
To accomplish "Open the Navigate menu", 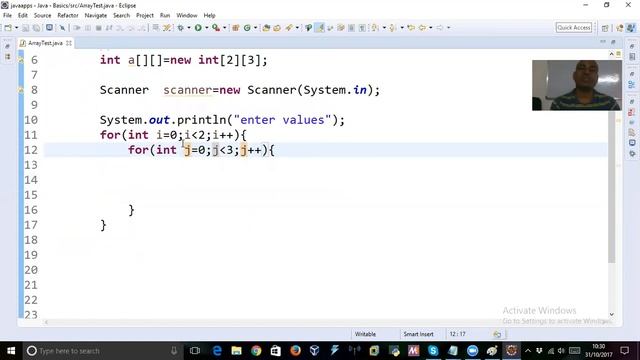I will click(x=96, y=16).
